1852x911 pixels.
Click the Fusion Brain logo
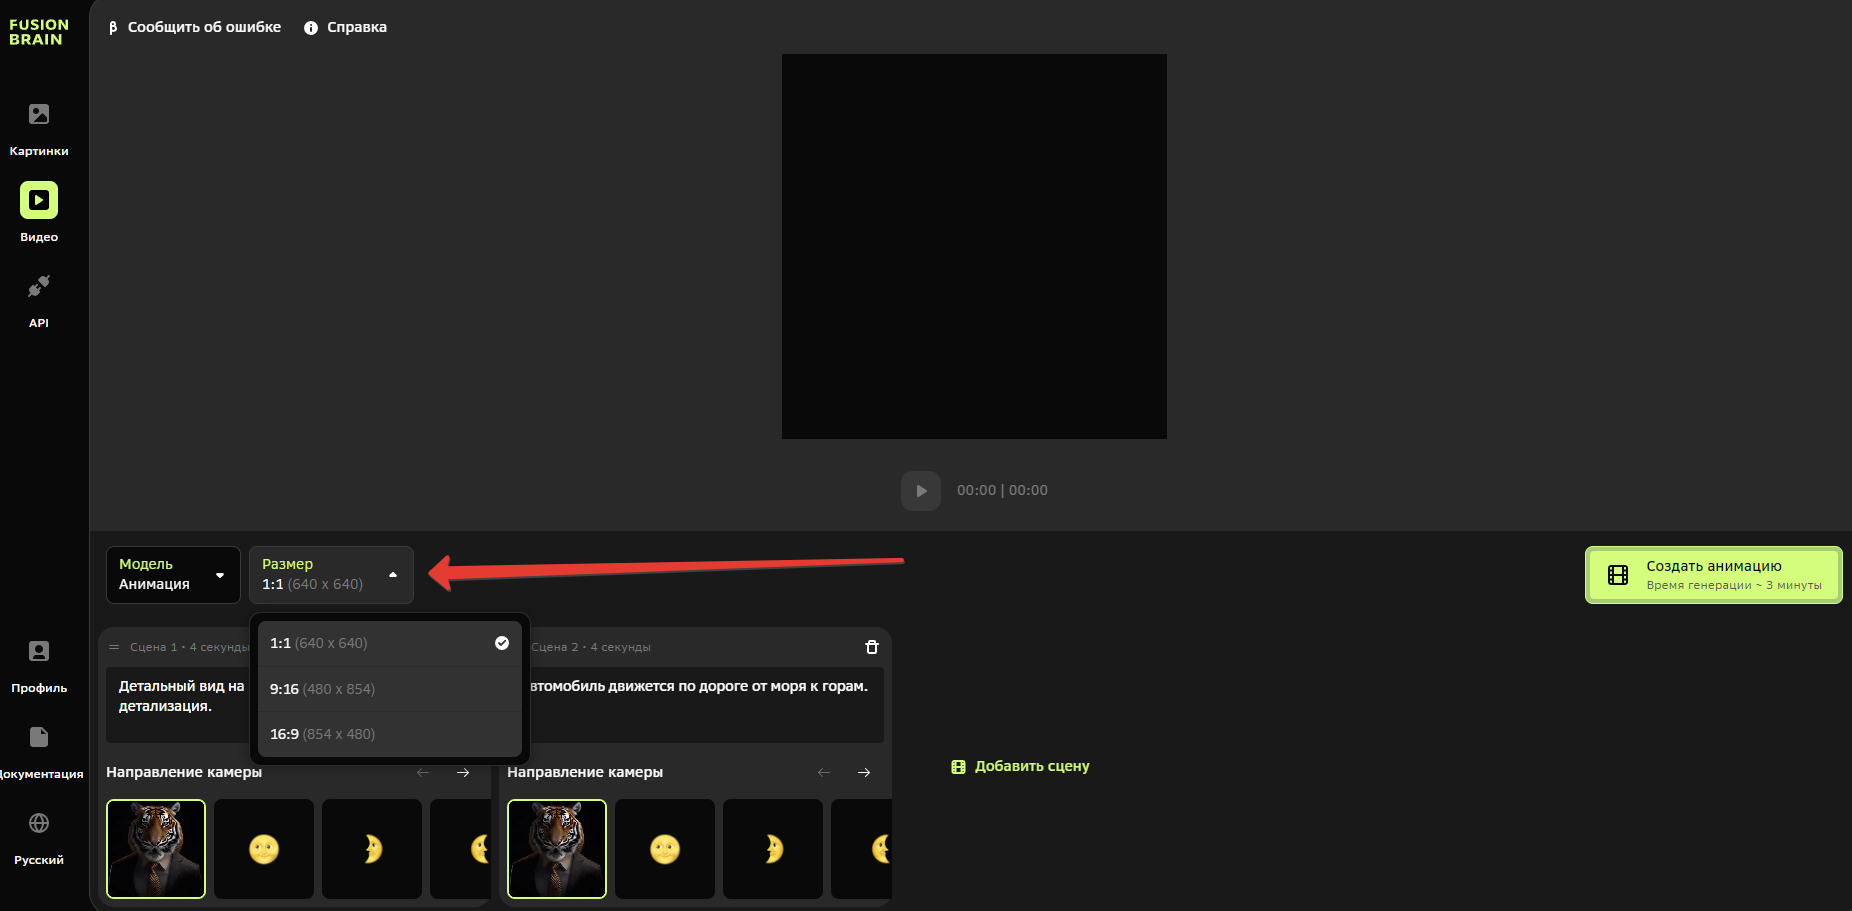point(38,32)
